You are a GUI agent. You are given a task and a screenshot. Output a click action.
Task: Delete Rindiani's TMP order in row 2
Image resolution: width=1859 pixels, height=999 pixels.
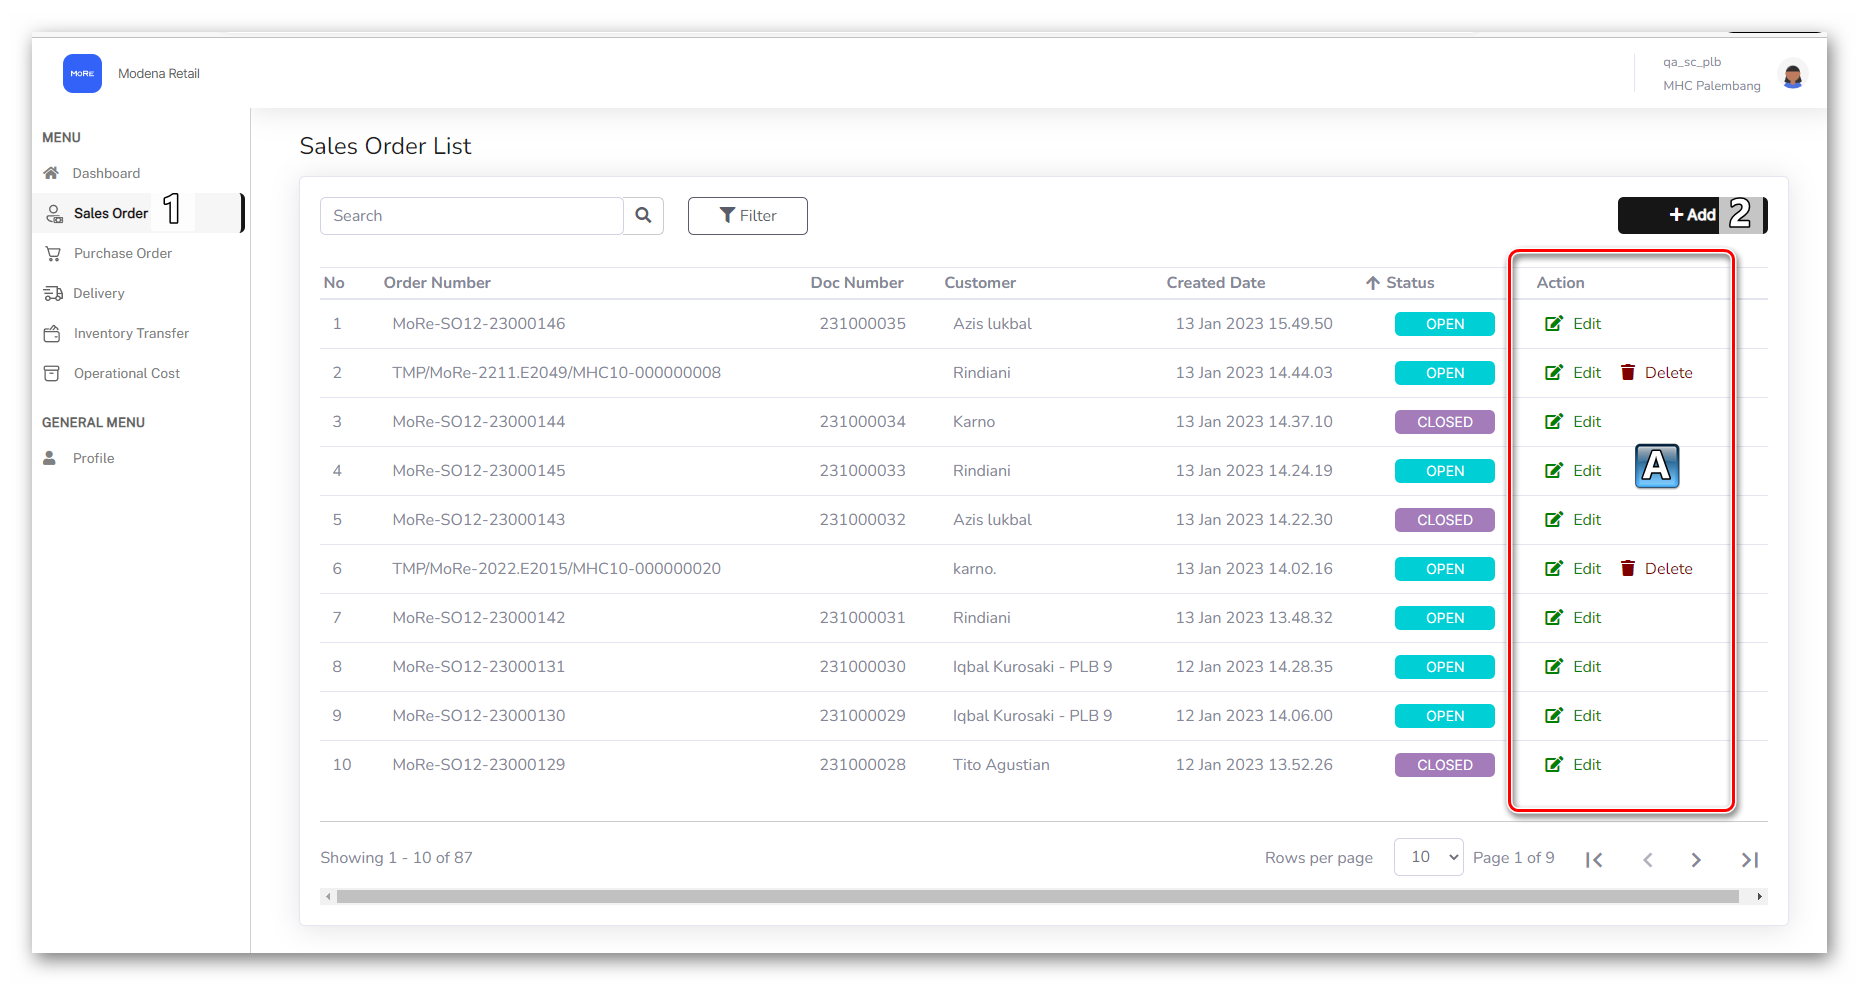pos(1656,373)
